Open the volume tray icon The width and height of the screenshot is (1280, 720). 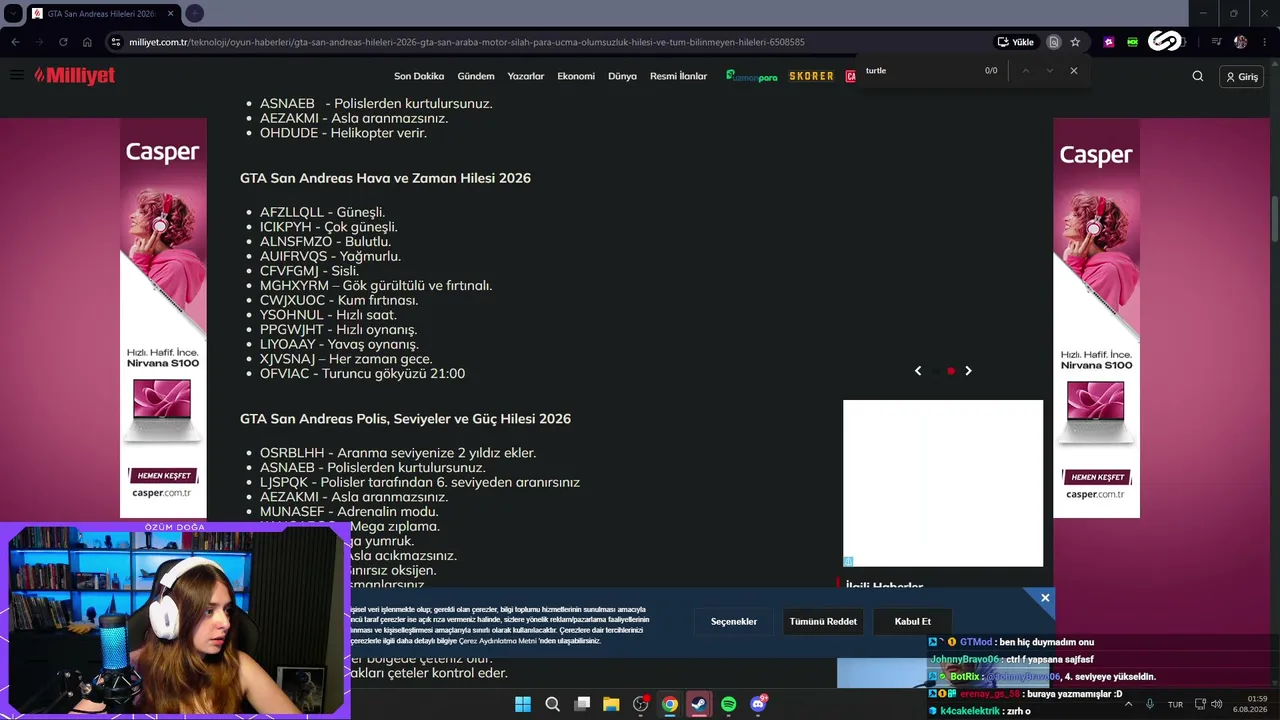(1216, 704)
